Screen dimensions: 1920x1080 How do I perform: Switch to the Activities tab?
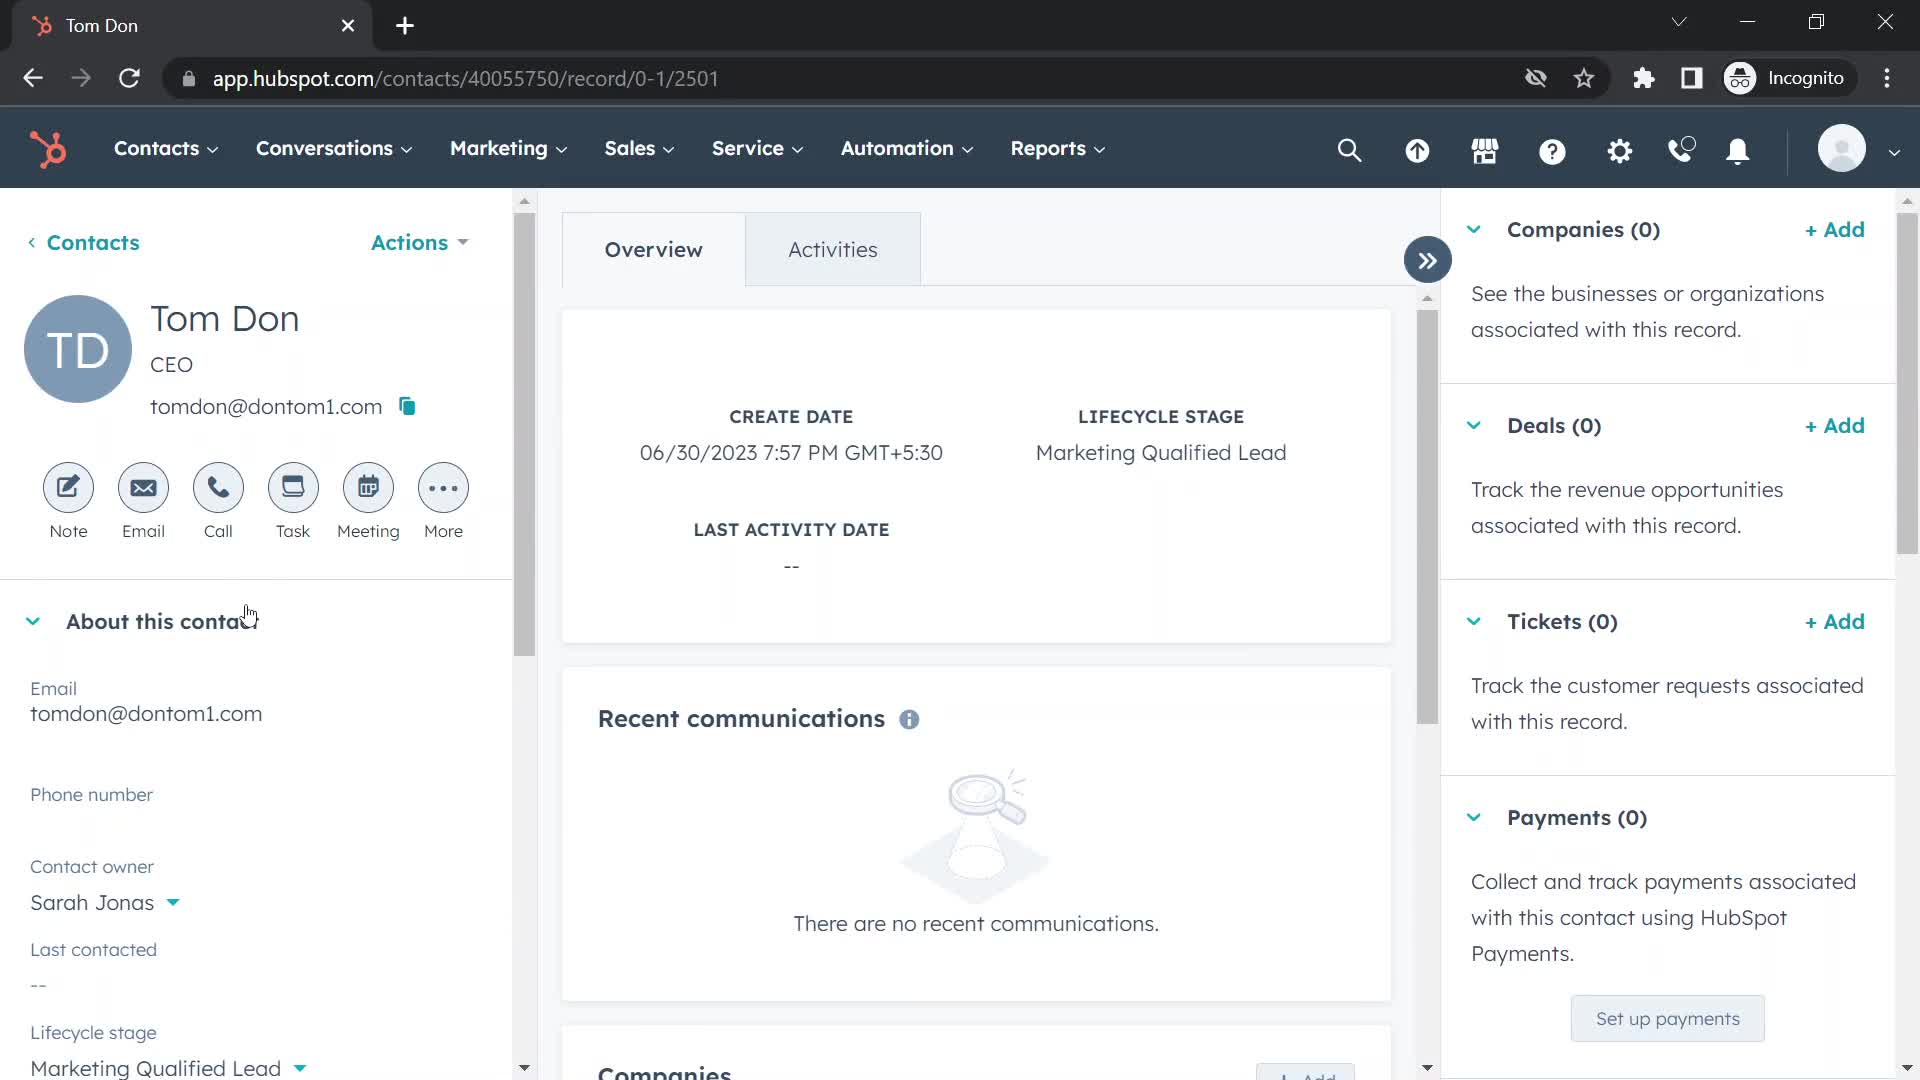pyautogui.click(x=833, y=250)
